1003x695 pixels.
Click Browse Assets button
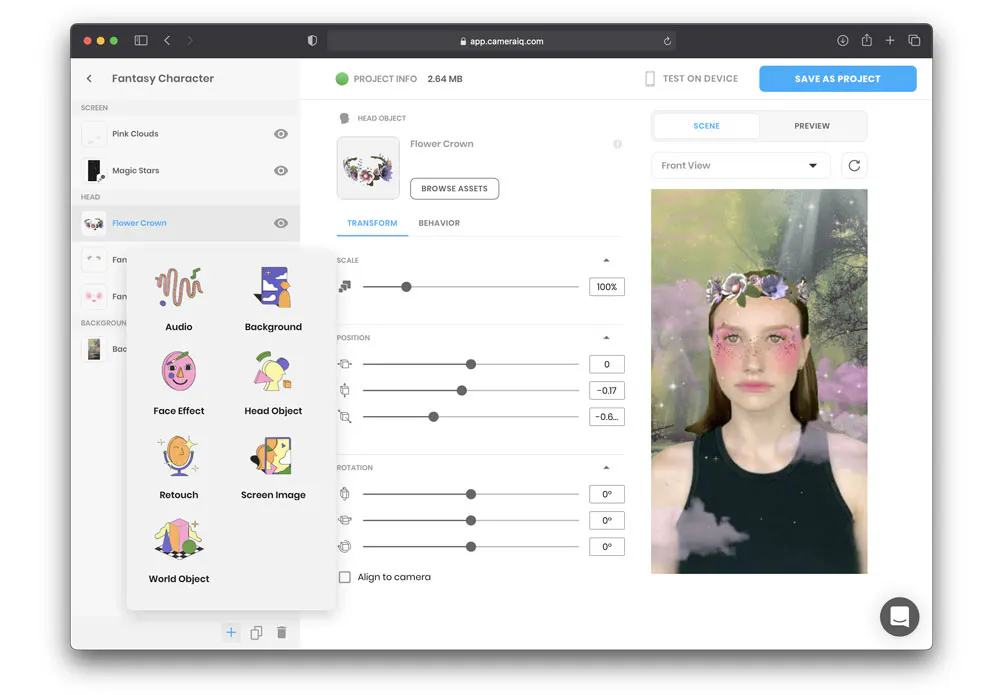[x=454, y=189]
